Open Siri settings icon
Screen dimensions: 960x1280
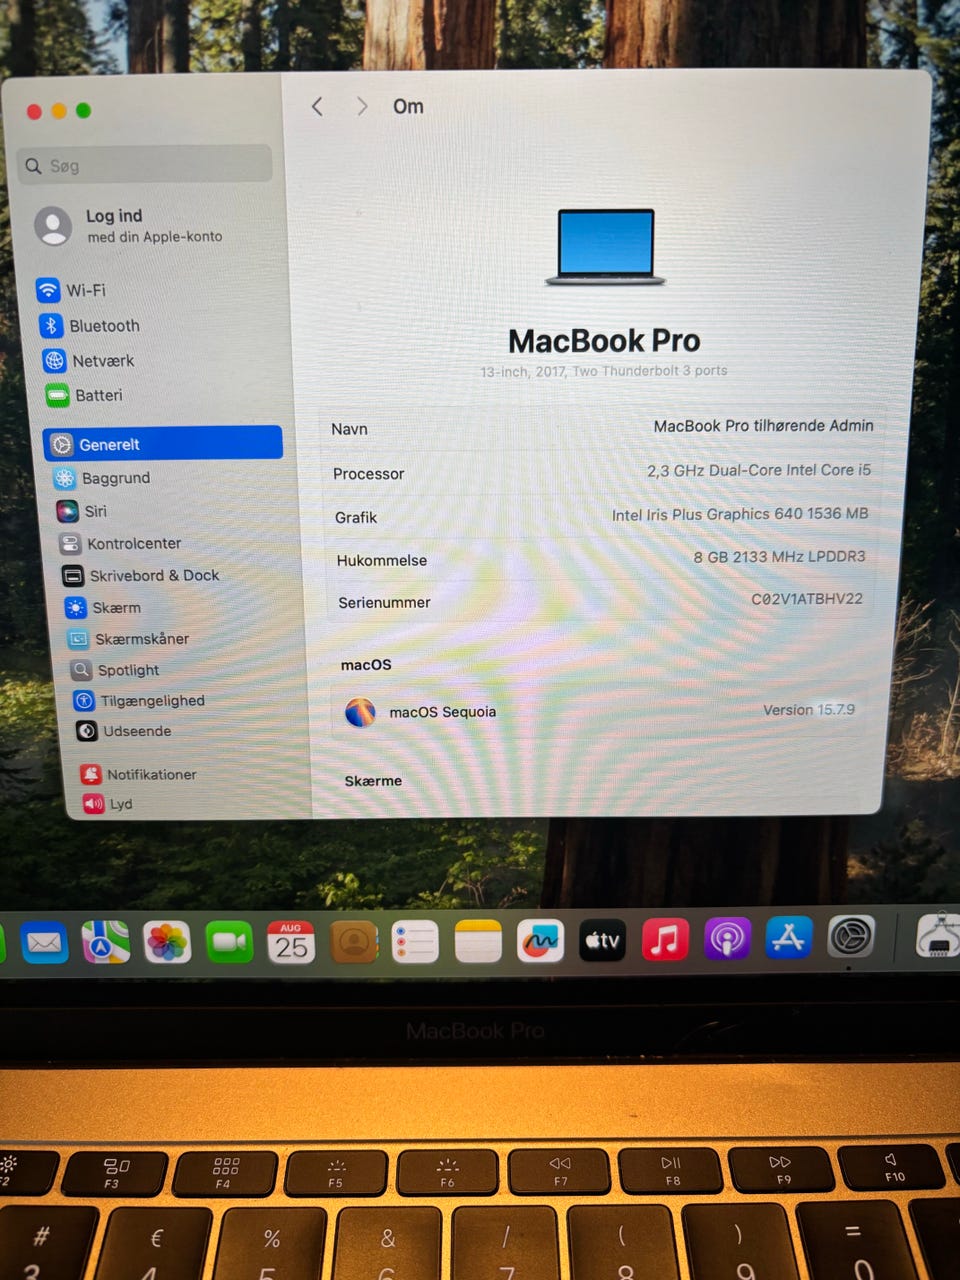pyautogui.click(x=68, y=511)
